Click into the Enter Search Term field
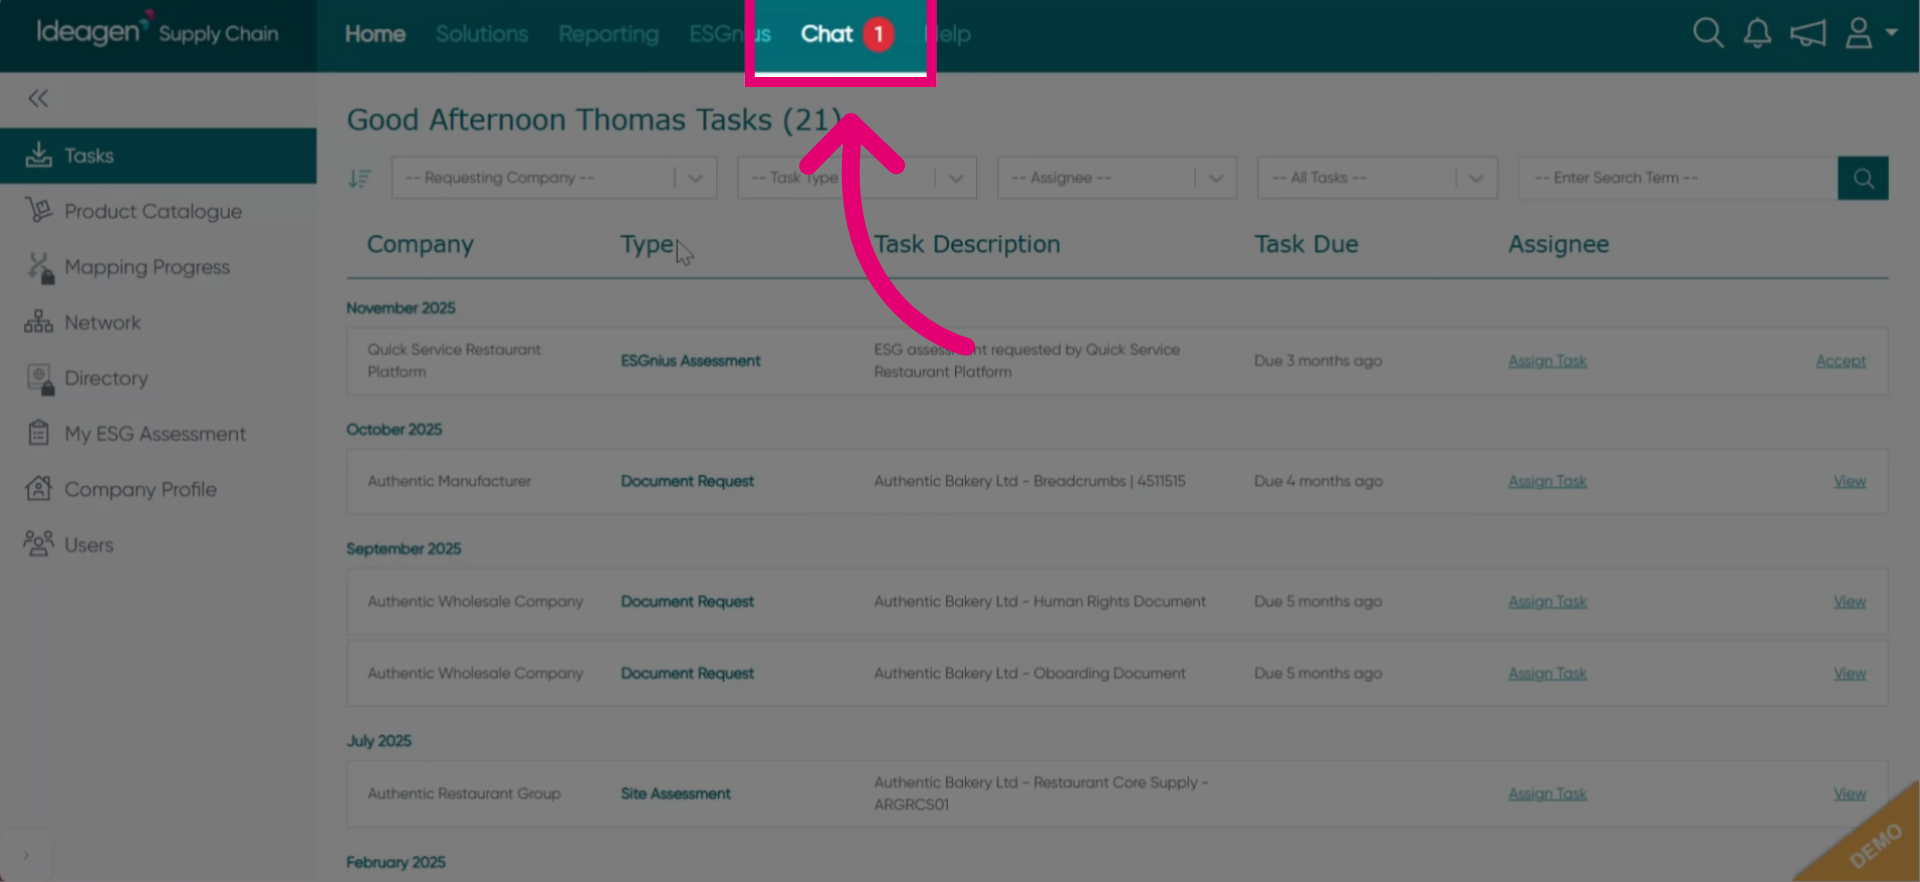The width and height of the screenshot is (1920, 882). tap(1678, 178)
